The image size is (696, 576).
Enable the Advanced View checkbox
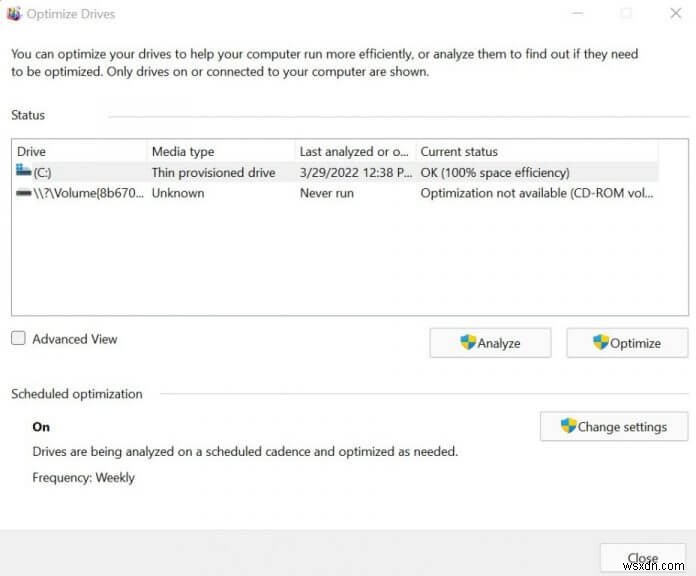pos(19,339)
